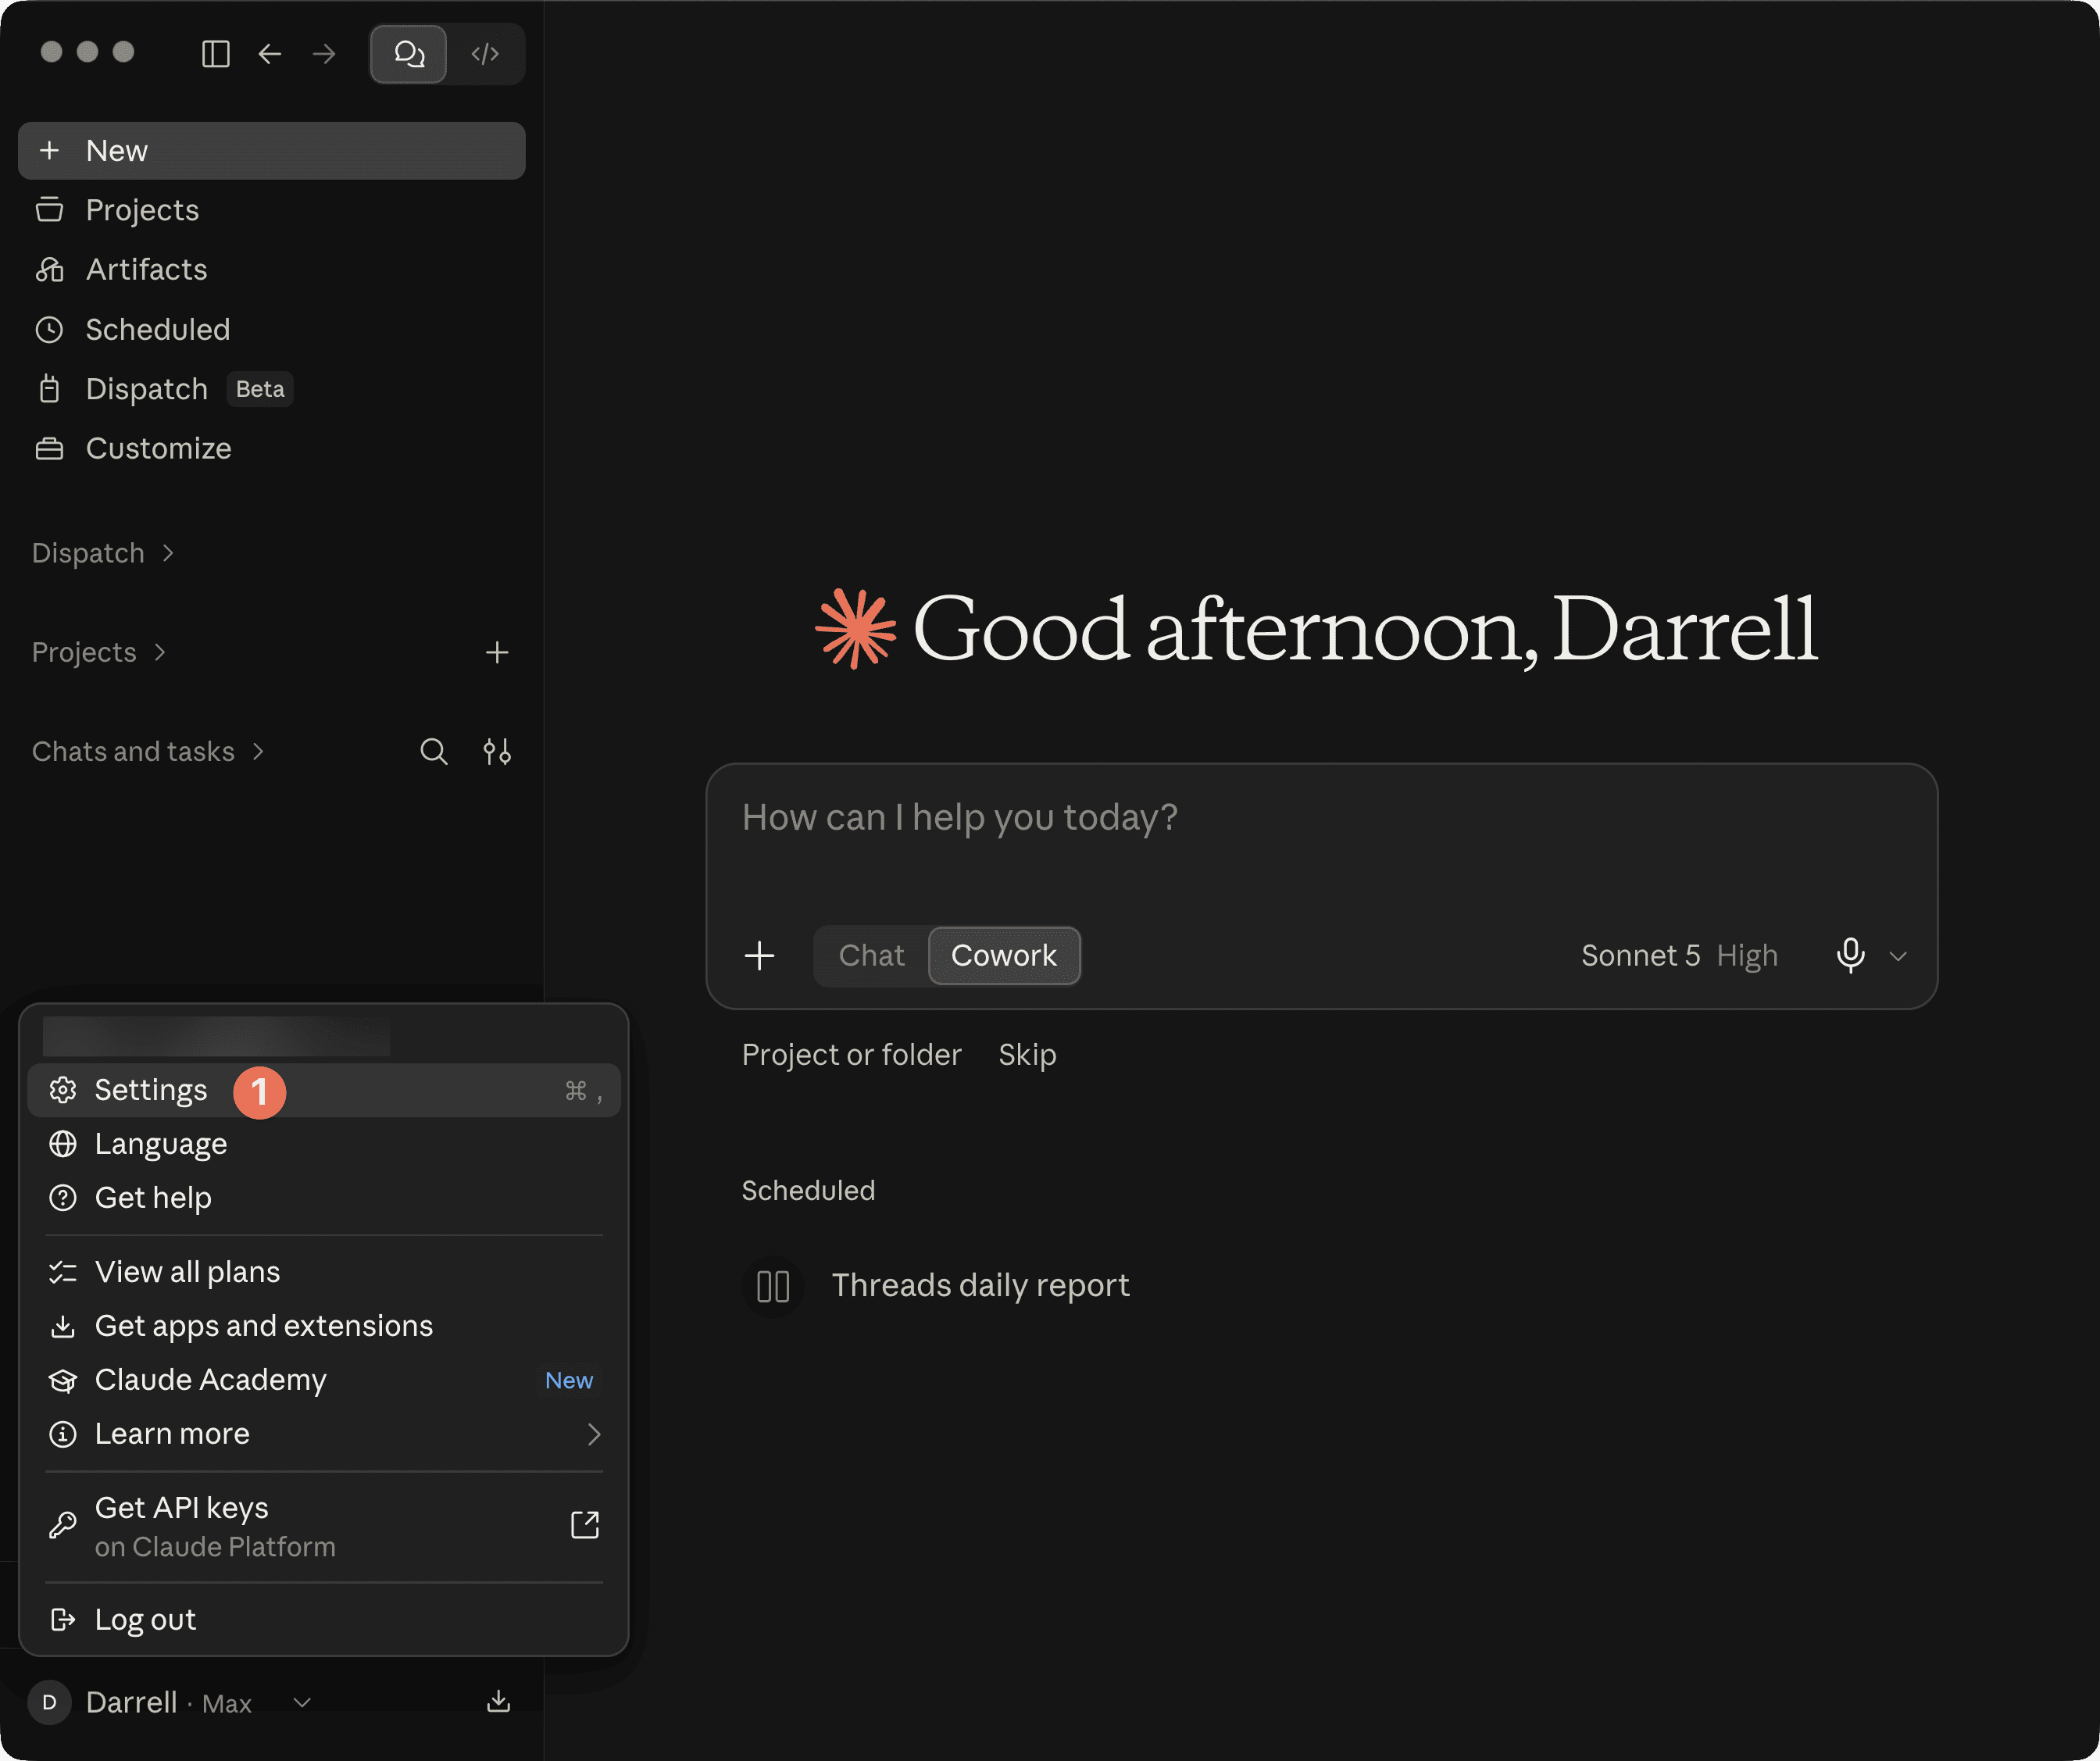Click the Language globe icon
Image resolution: width=2100 pixels, height=1761 pixels.
pyautogui.click(x=63, y=1144)
